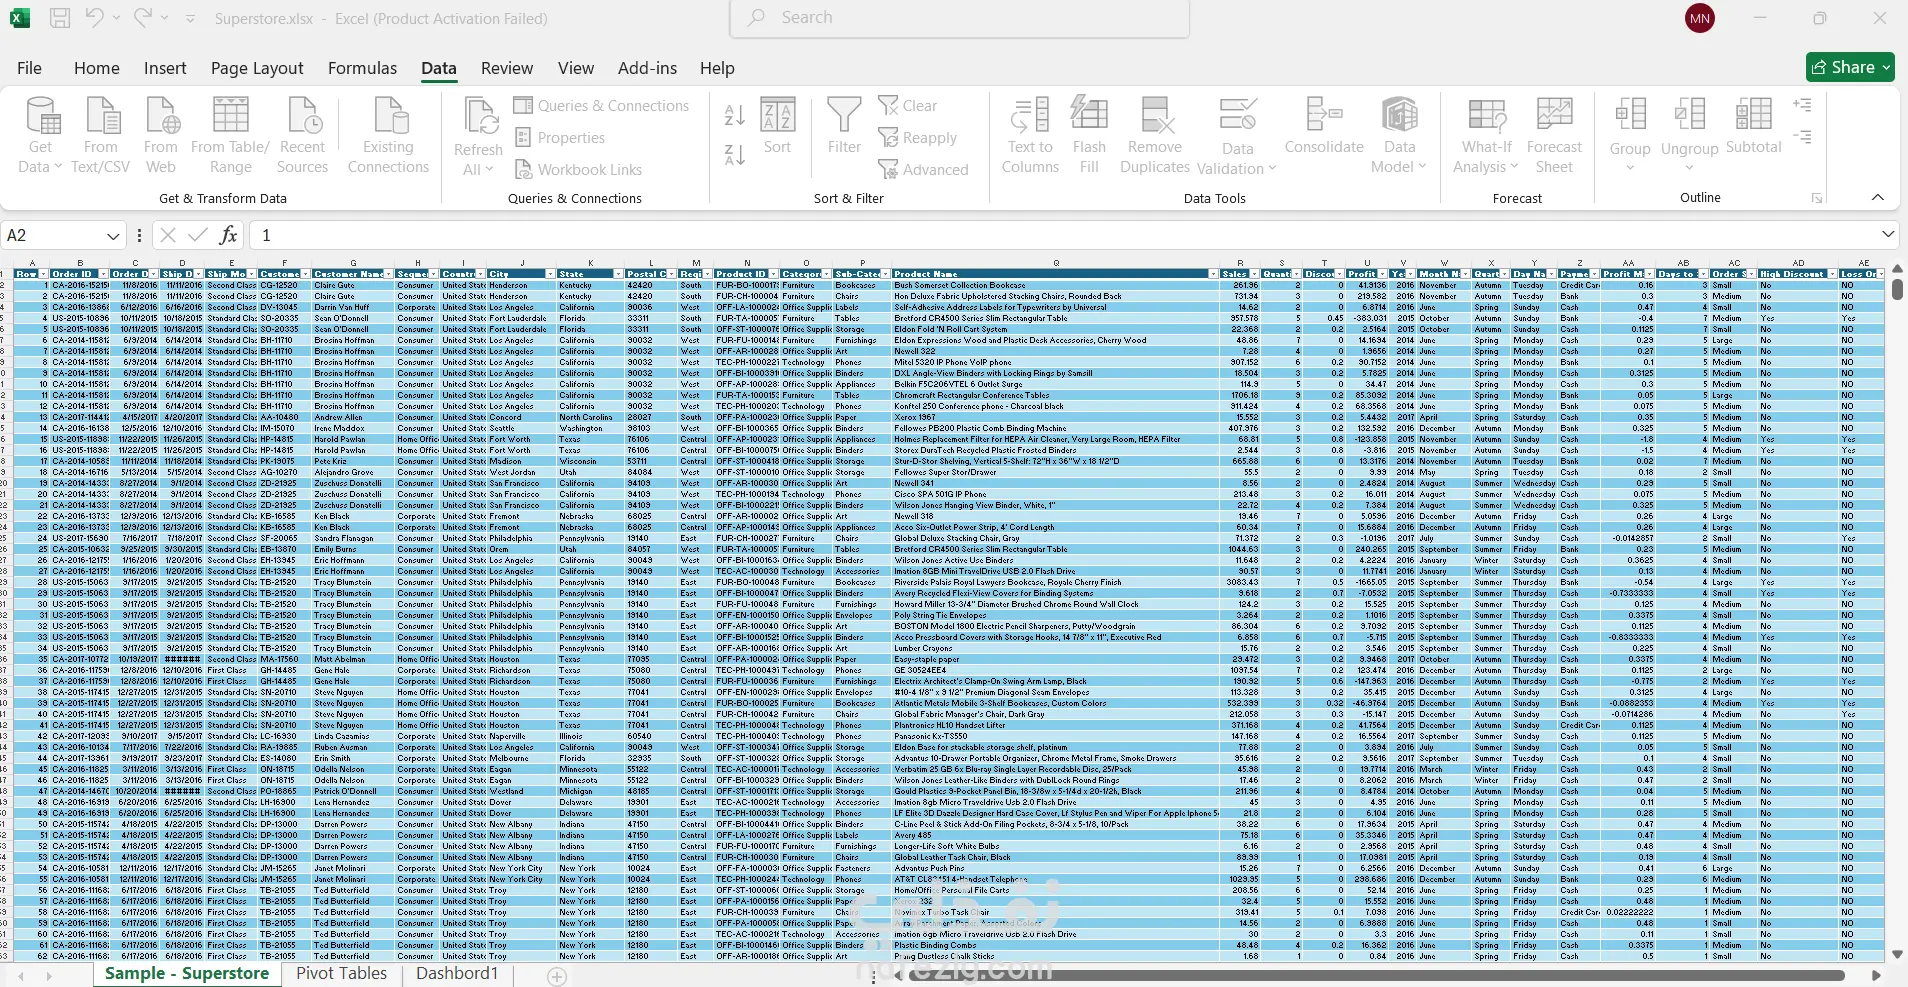The width and height of the screenshot is (1908, 987).
Task: Open Recent Sources
Action: point(302,135)
